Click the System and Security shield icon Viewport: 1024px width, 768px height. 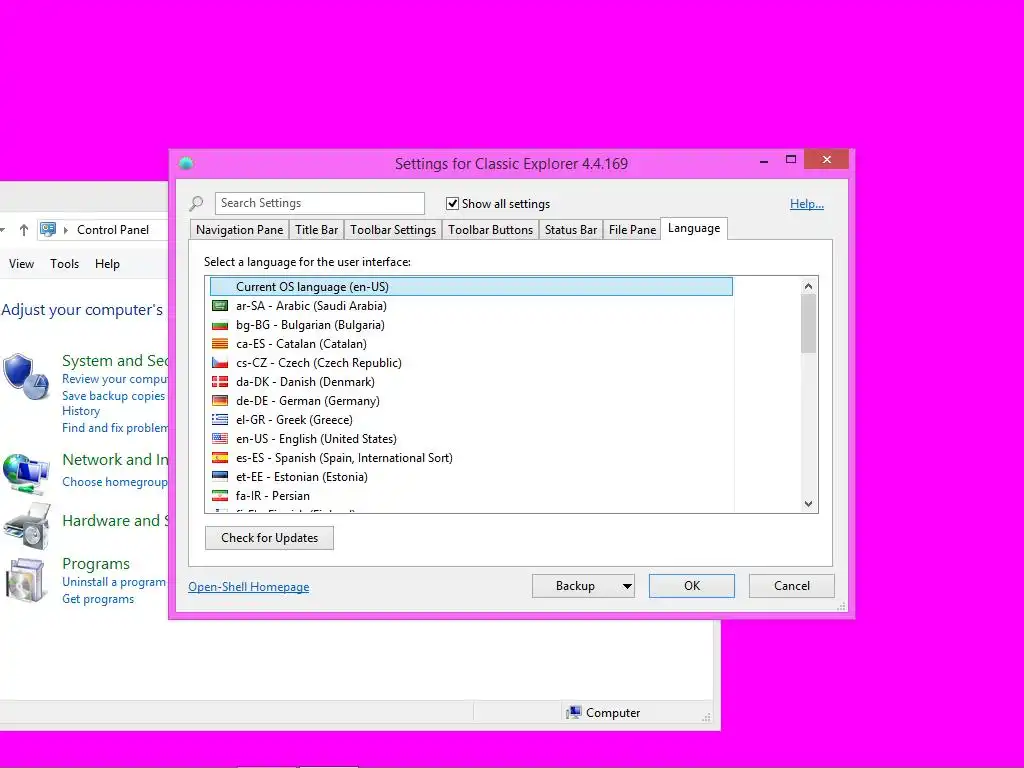point(26,376)
